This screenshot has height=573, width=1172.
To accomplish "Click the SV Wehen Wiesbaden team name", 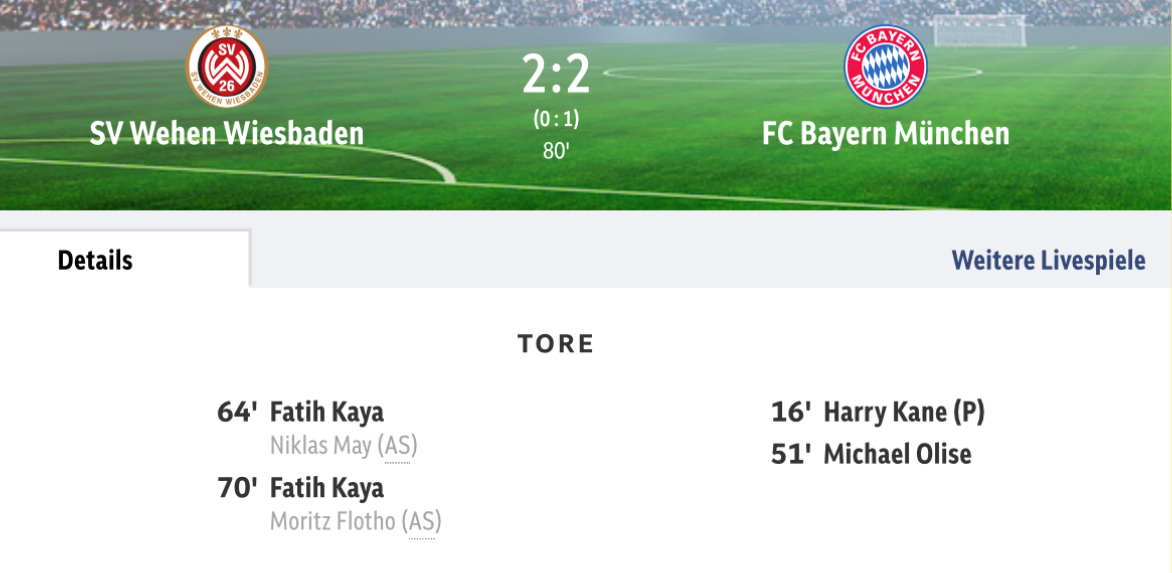I will (227, 133).
